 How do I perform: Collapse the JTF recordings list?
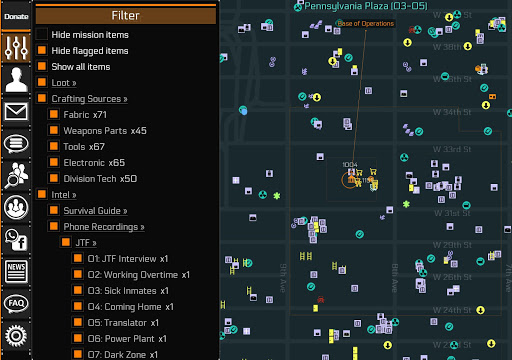click(x=86, y=243)
